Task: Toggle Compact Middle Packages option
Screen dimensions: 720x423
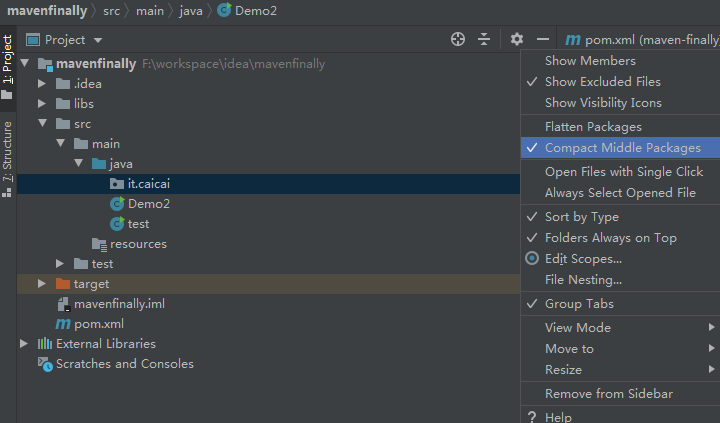Action: coord(622,148)
